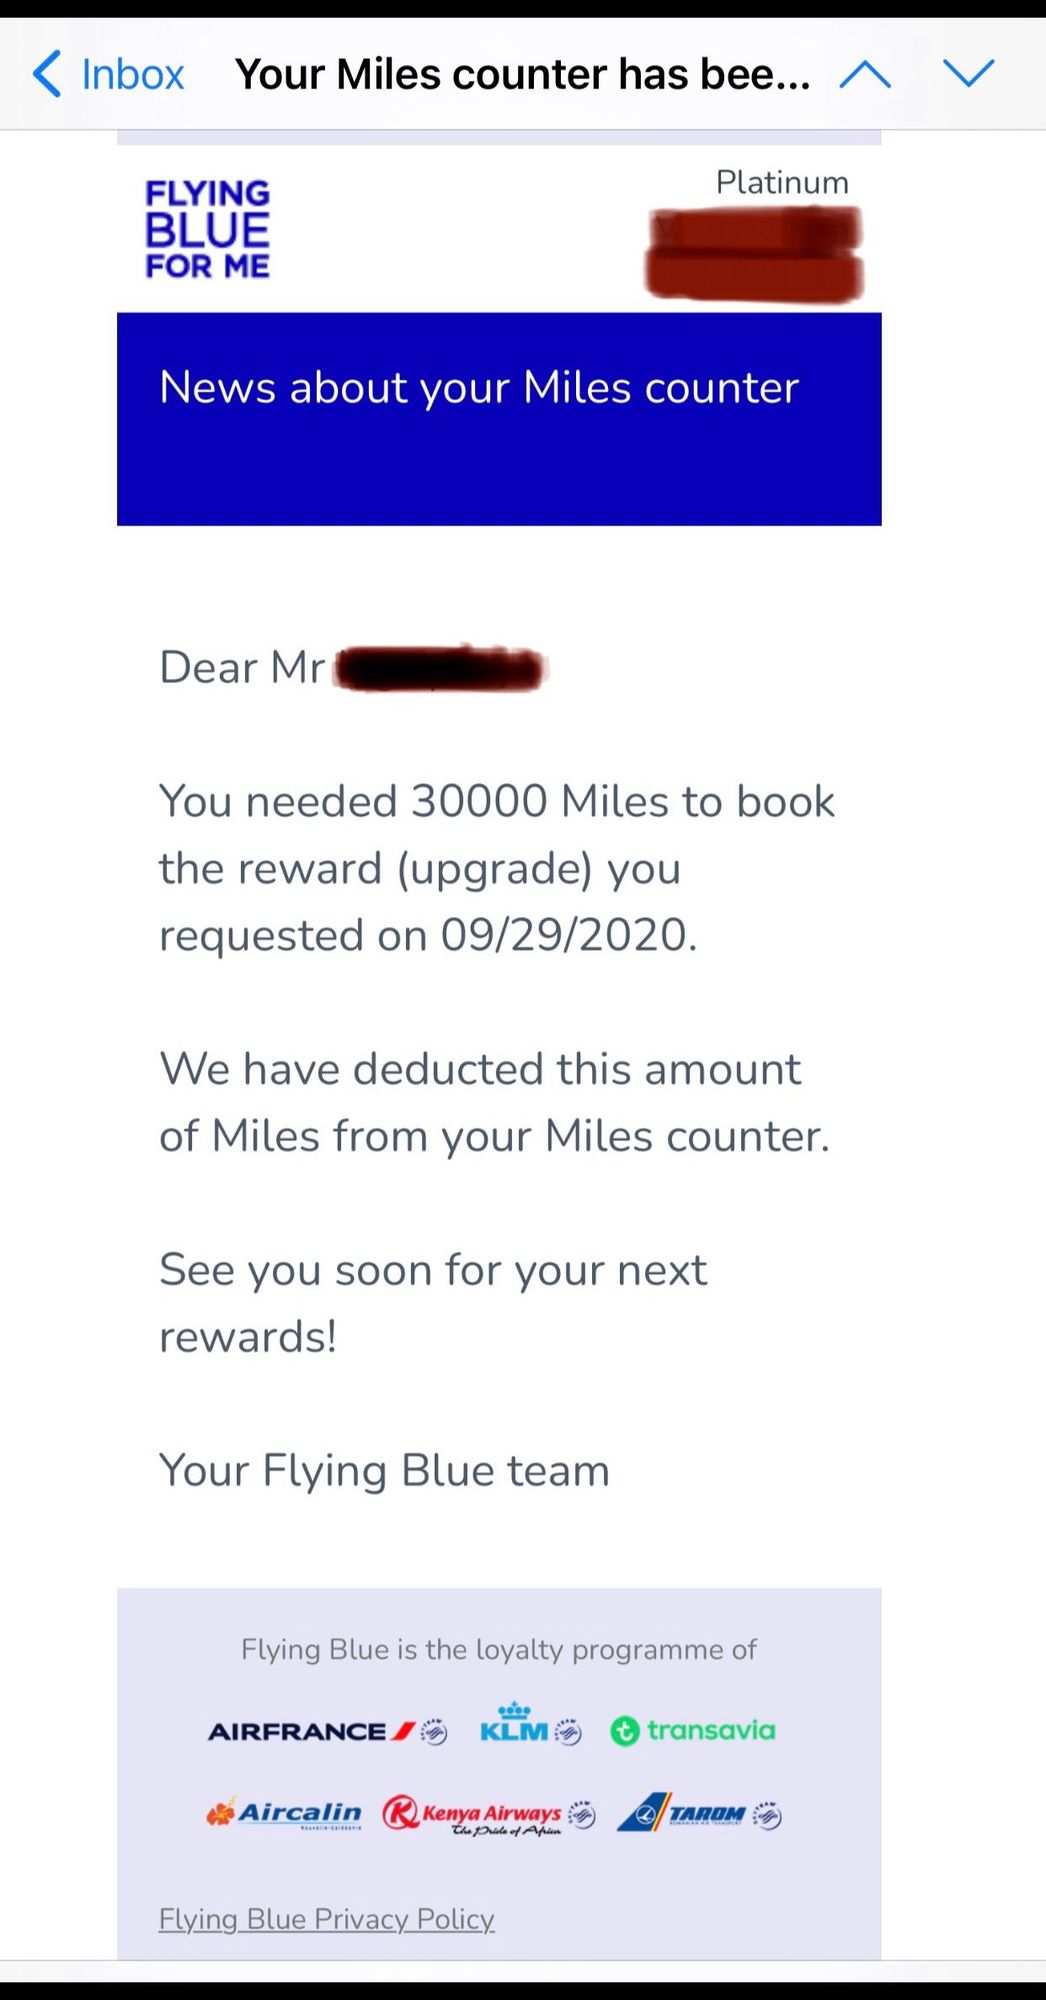Tap the Air France logo
This screenshot has height=2000, width=1046.
click(327, 1731)
